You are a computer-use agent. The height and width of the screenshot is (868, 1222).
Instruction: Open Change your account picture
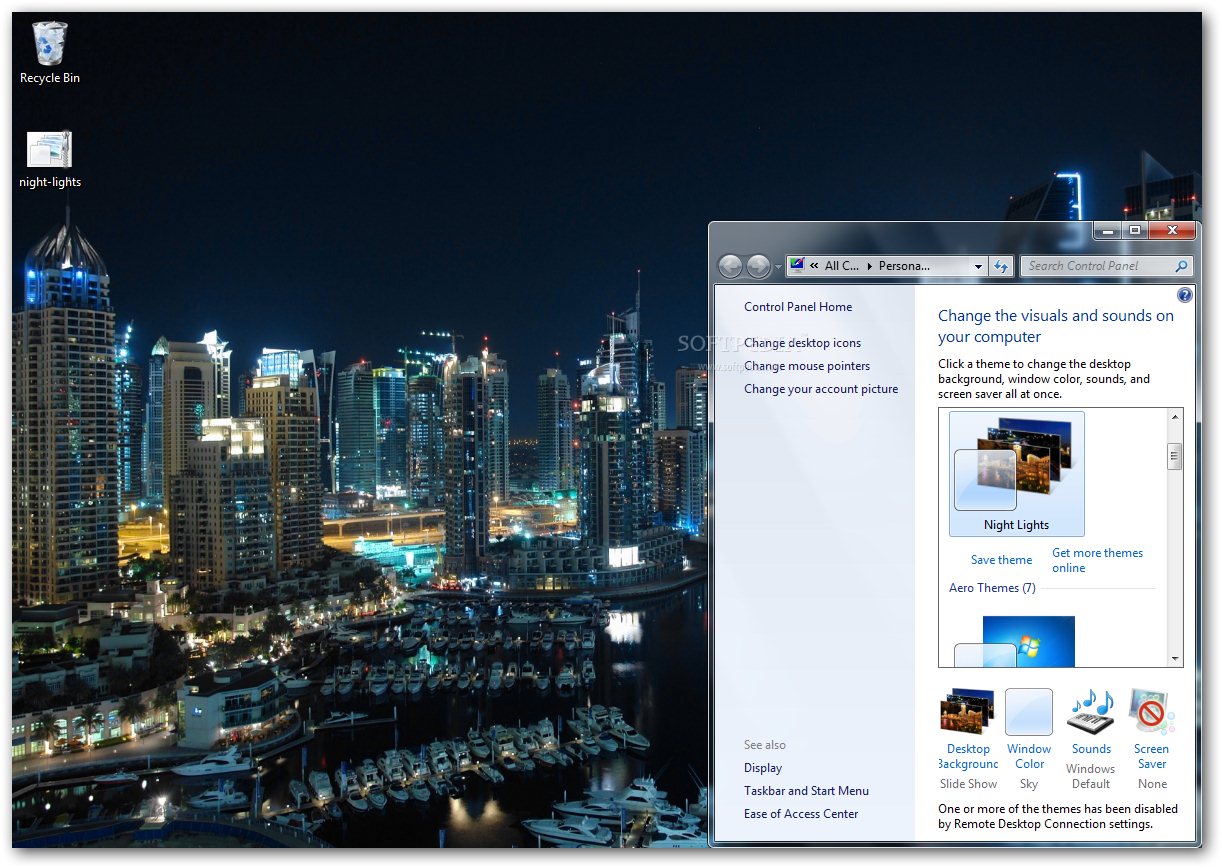(x=821, y=389)
